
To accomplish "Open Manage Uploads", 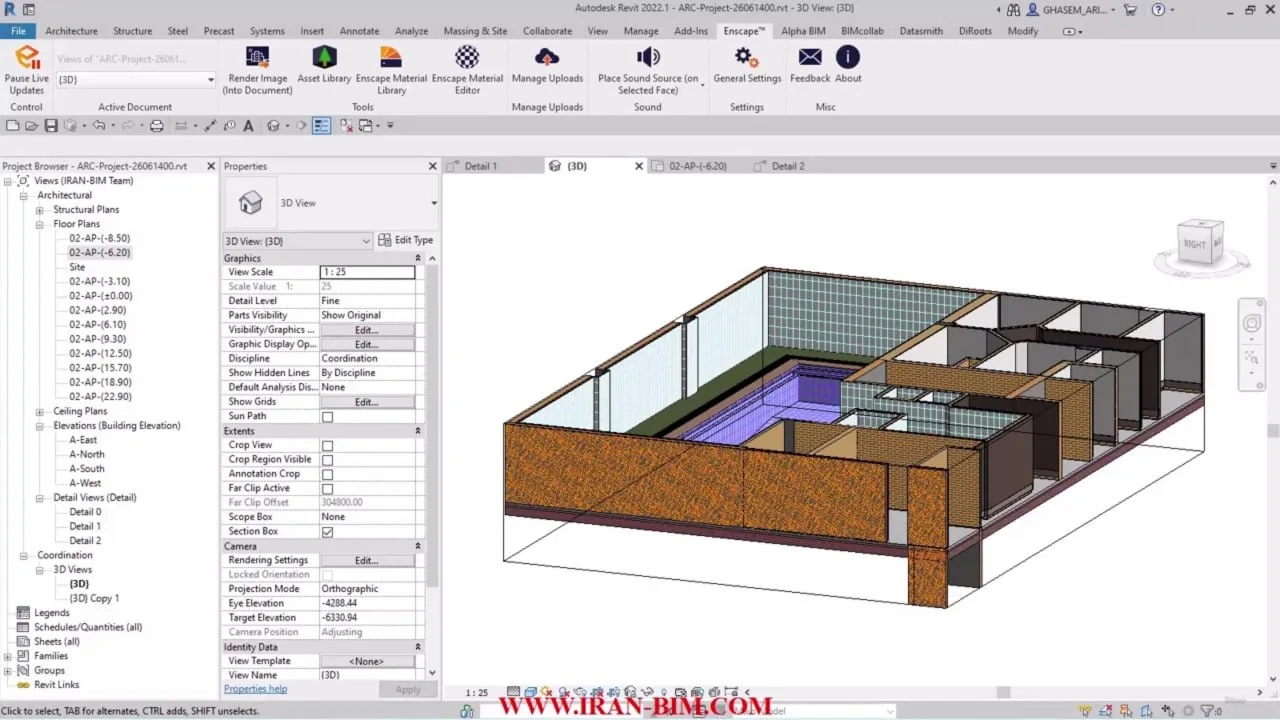I will [x=547, y=65].
